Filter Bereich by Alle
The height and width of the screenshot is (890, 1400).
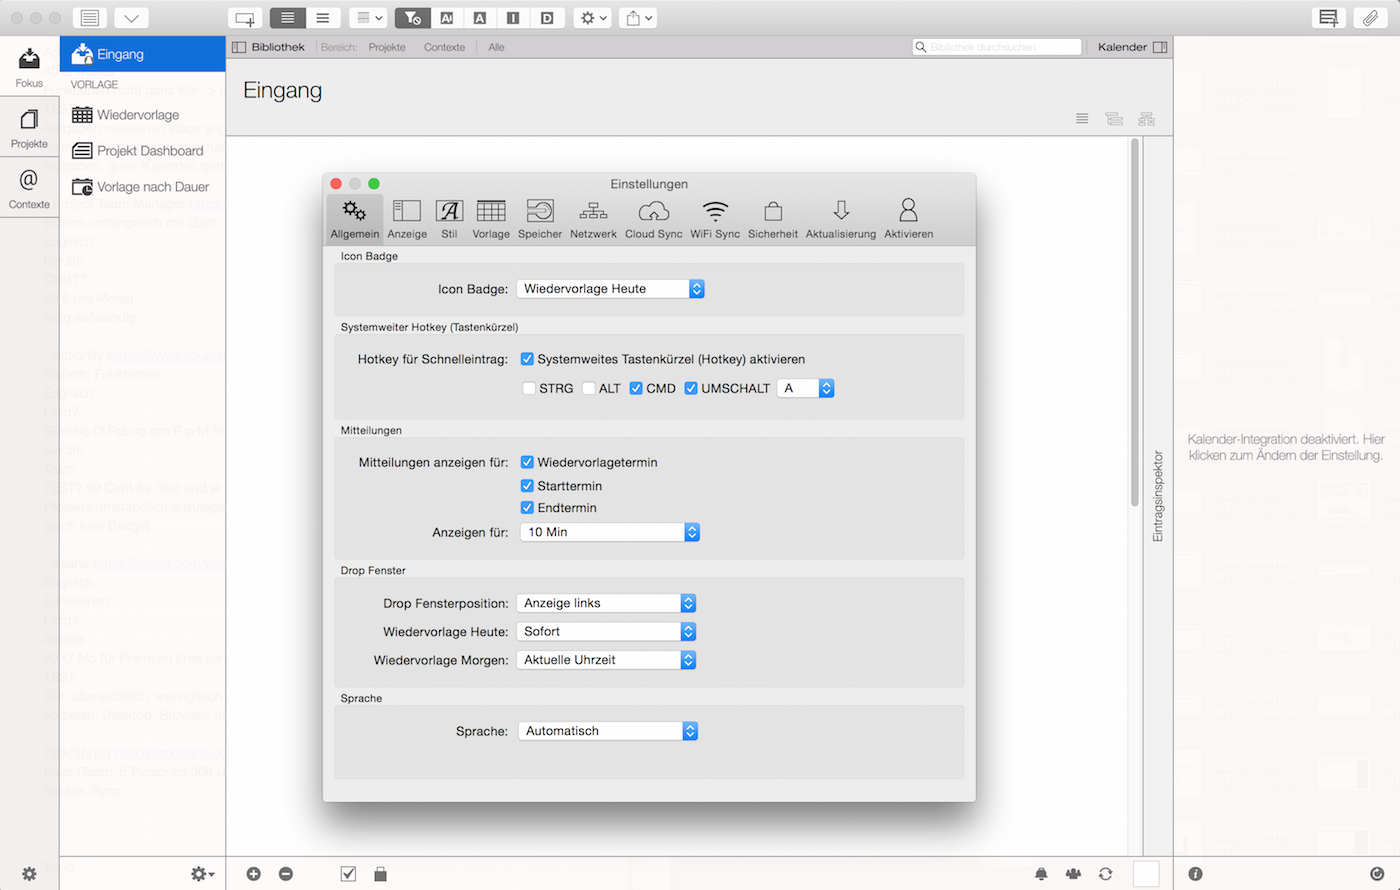[496, 47]
